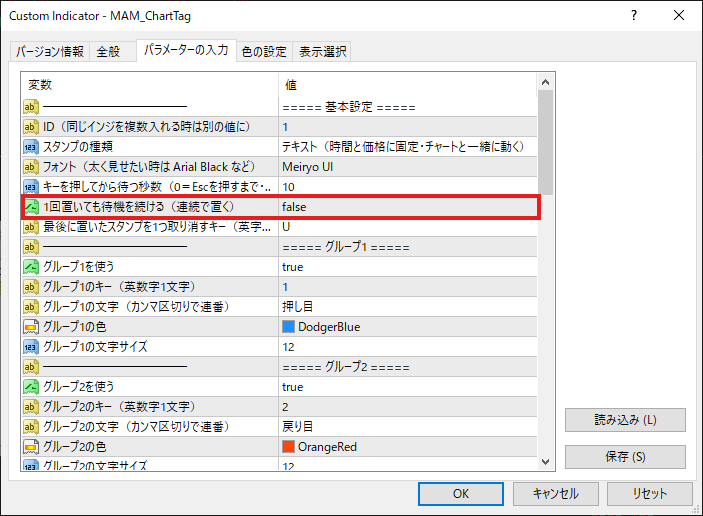Click the help question mark in title bar
Image resolution: width=703 pixels, height=516 pixels.
pos(634,16)
